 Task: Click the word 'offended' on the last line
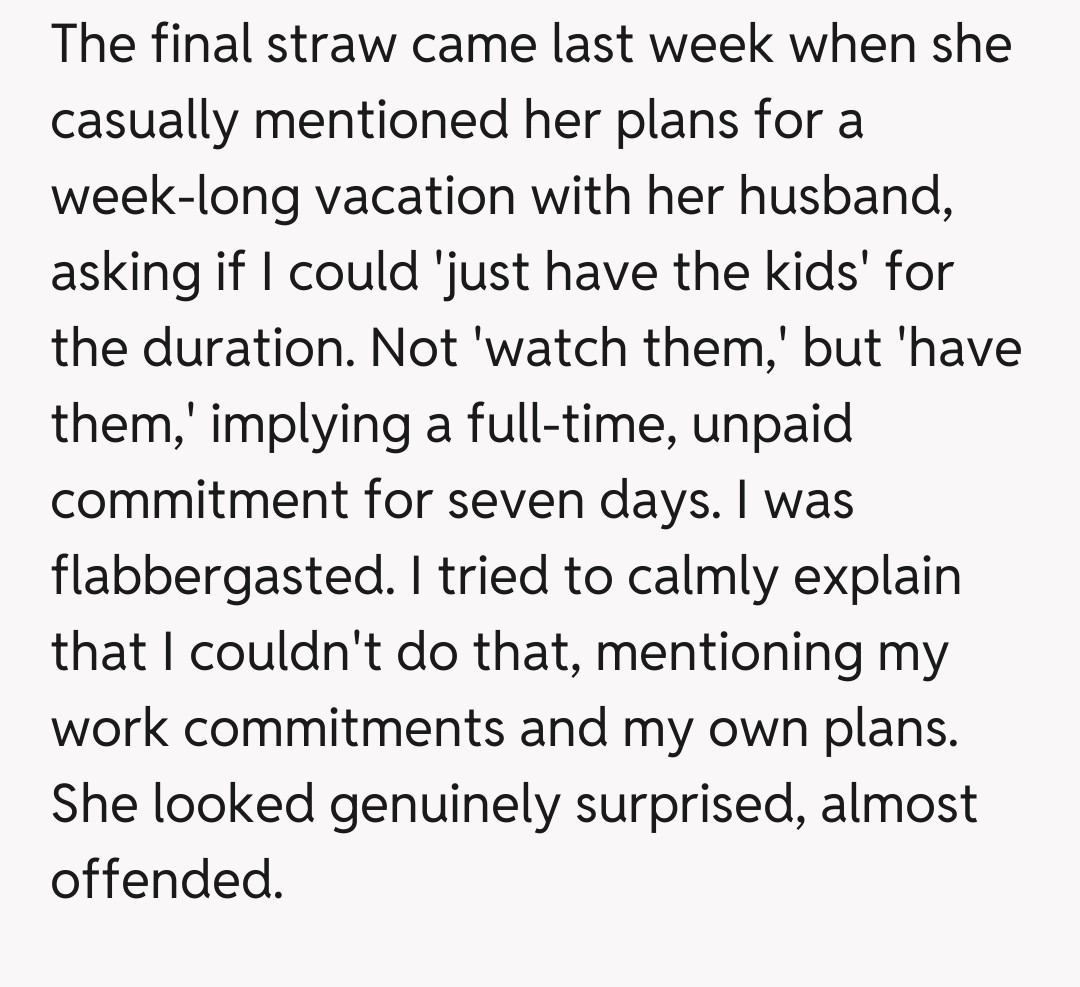tap(161, 880)
